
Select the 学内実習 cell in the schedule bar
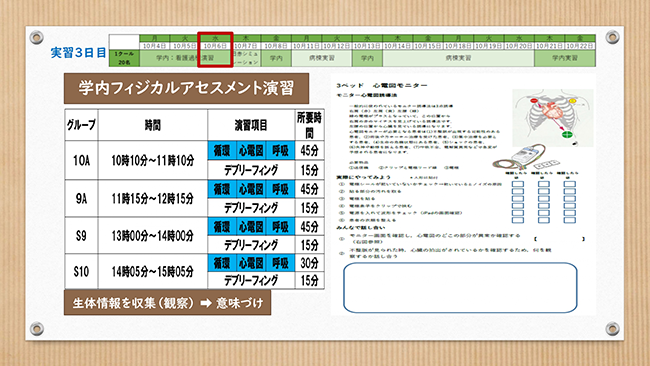pyautogui.click(x=565, y=58)
